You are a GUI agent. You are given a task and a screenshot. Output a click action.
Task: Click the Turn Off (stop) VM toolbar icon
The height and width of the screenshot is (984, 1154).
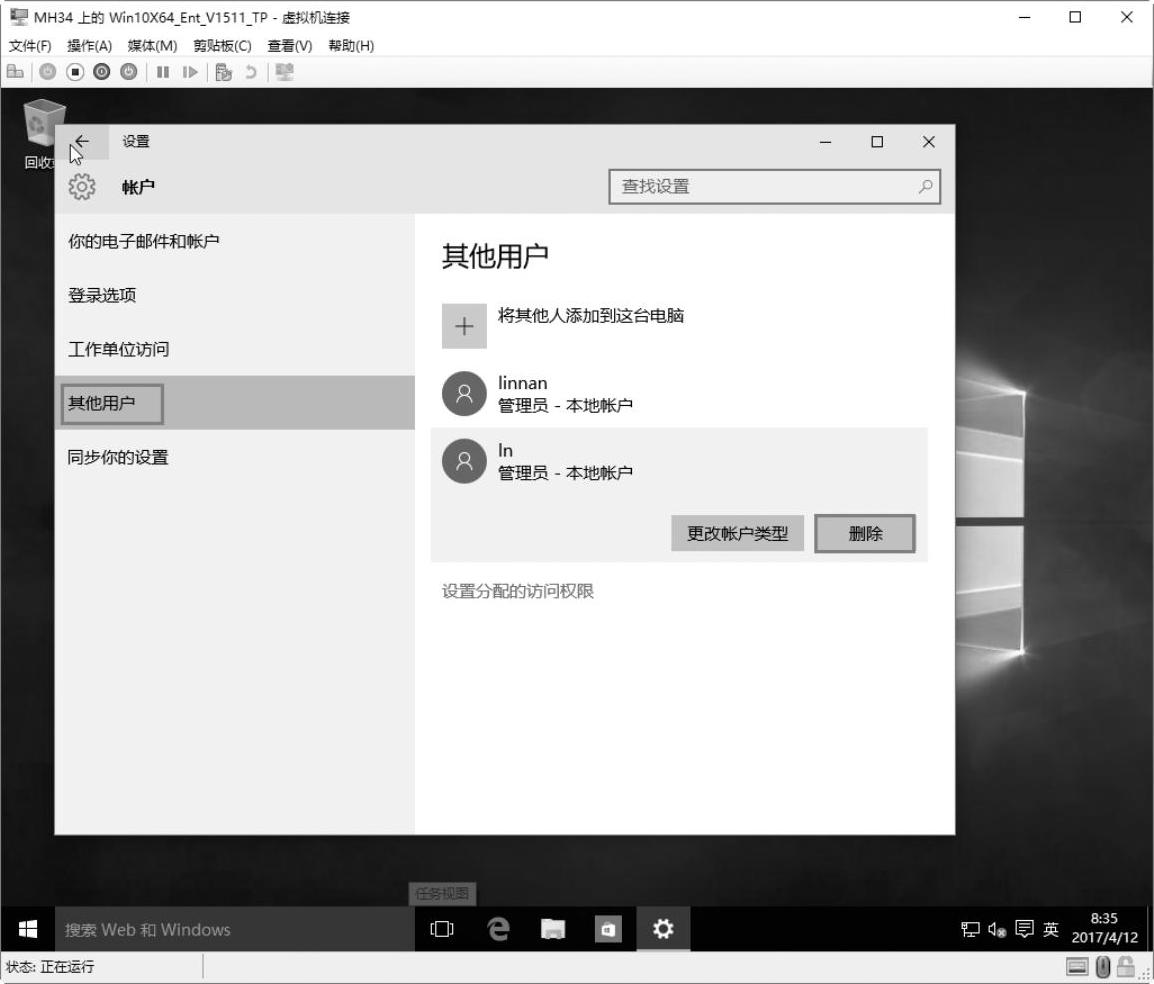(75, 72)
